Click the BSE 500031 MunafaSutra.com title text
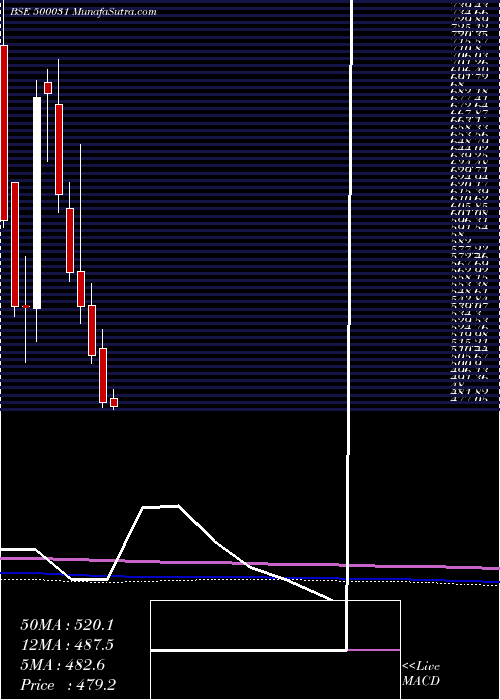This screenshot has width=500, height=700. tap(83, 12)
